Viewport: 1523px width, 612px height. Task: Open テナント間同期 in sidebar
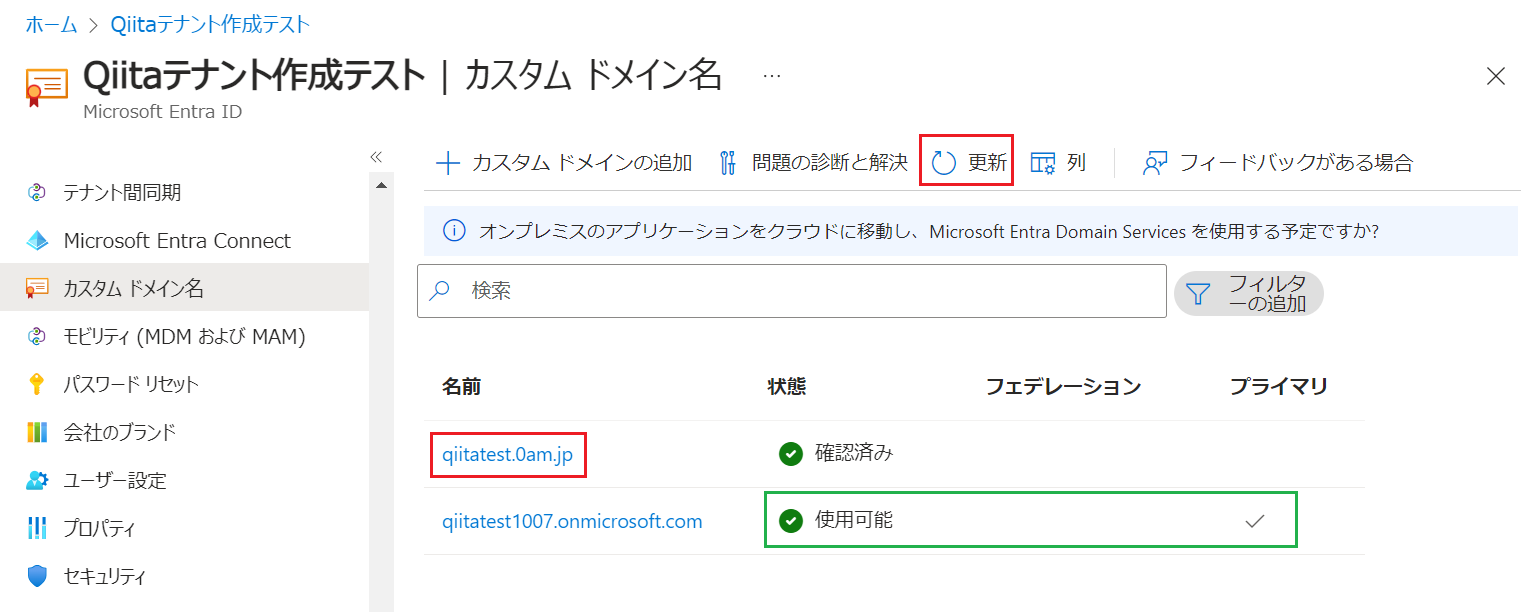(184, 193)
